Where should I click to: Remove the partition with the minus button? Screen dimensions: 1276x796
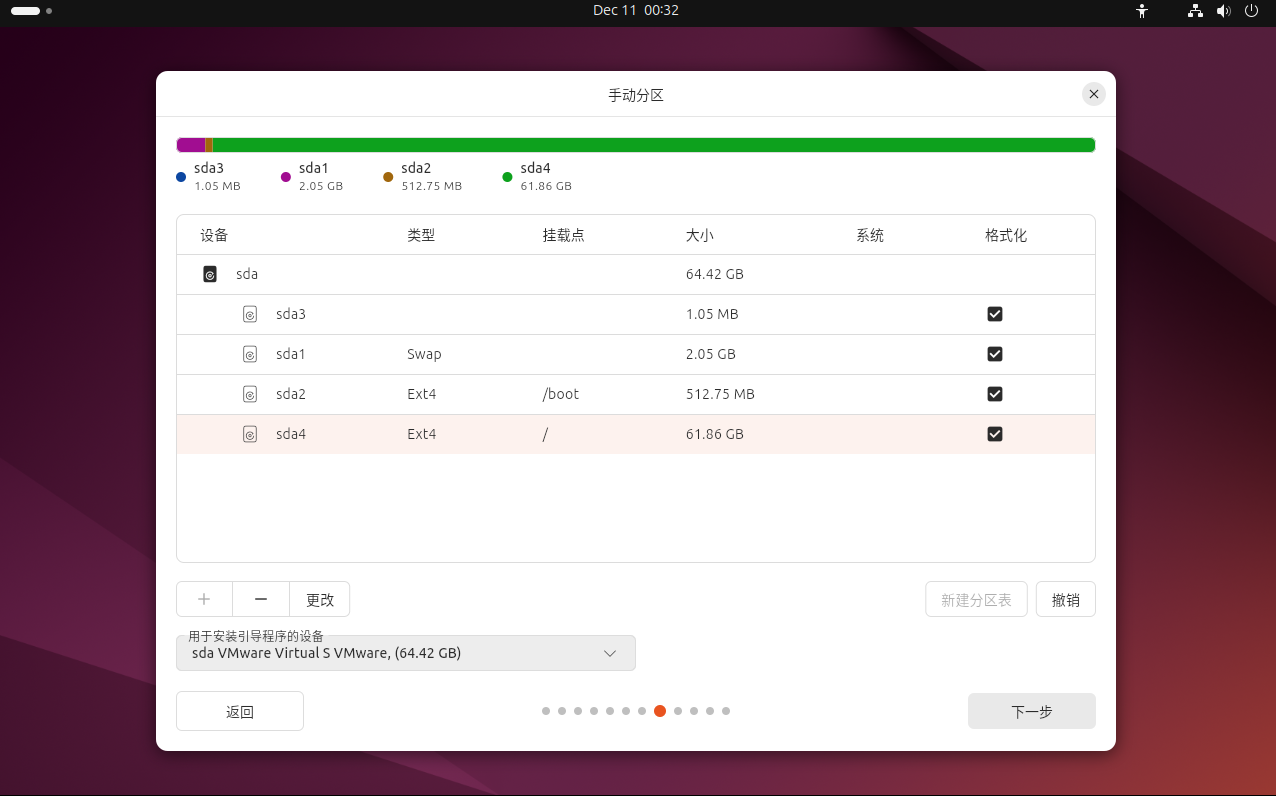pos(261,599)
